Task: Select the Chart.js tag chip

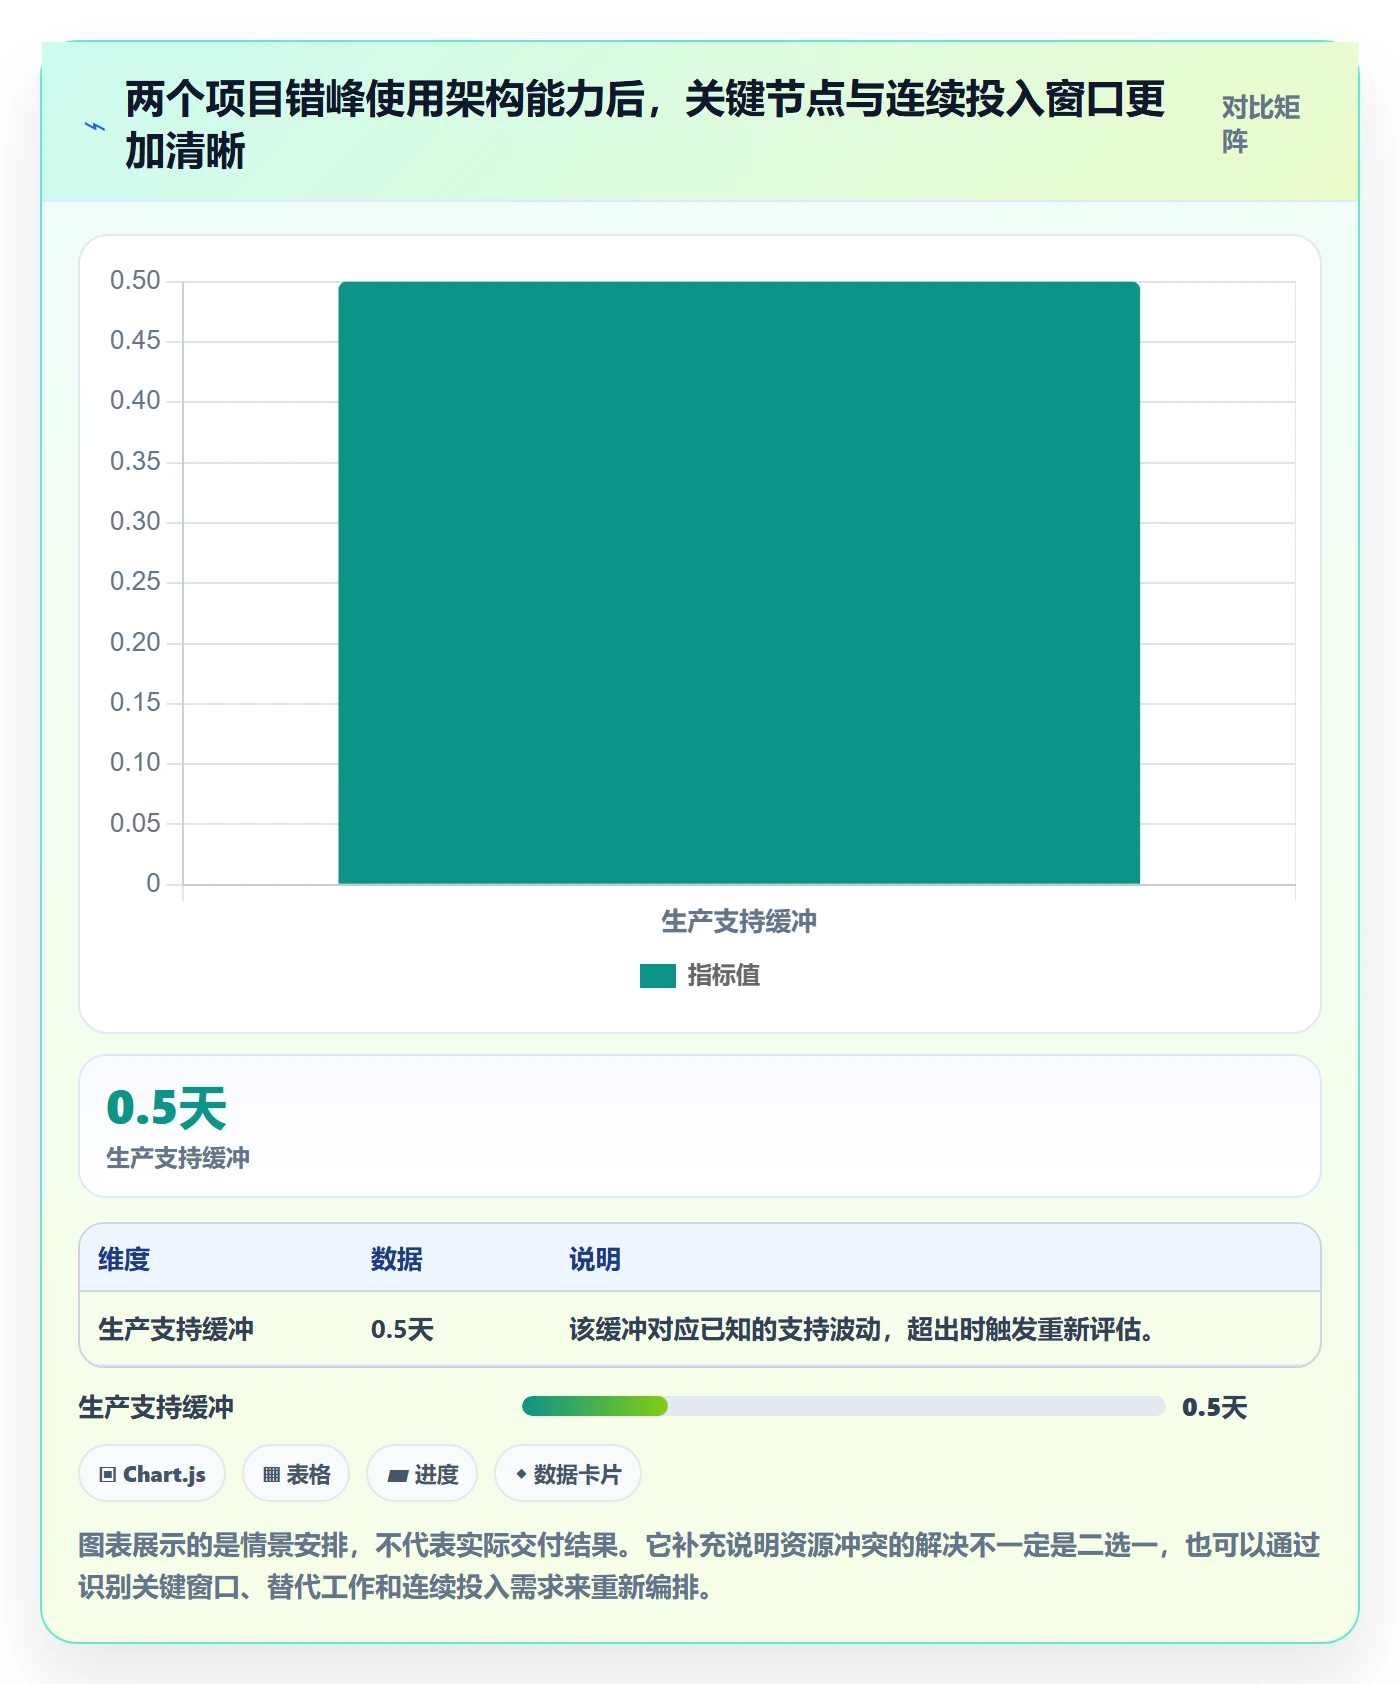Action: point(152,1474)
